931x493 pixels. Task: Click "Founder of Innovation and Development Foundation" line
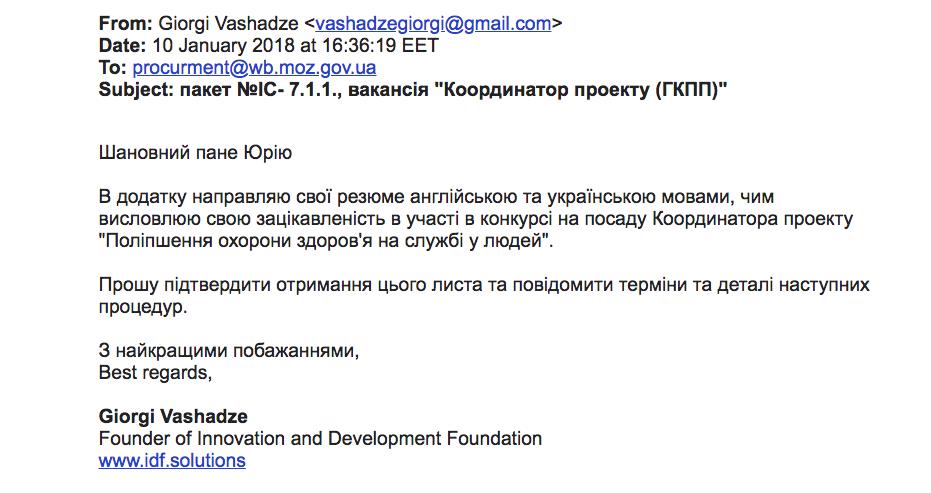coord(320,438)
